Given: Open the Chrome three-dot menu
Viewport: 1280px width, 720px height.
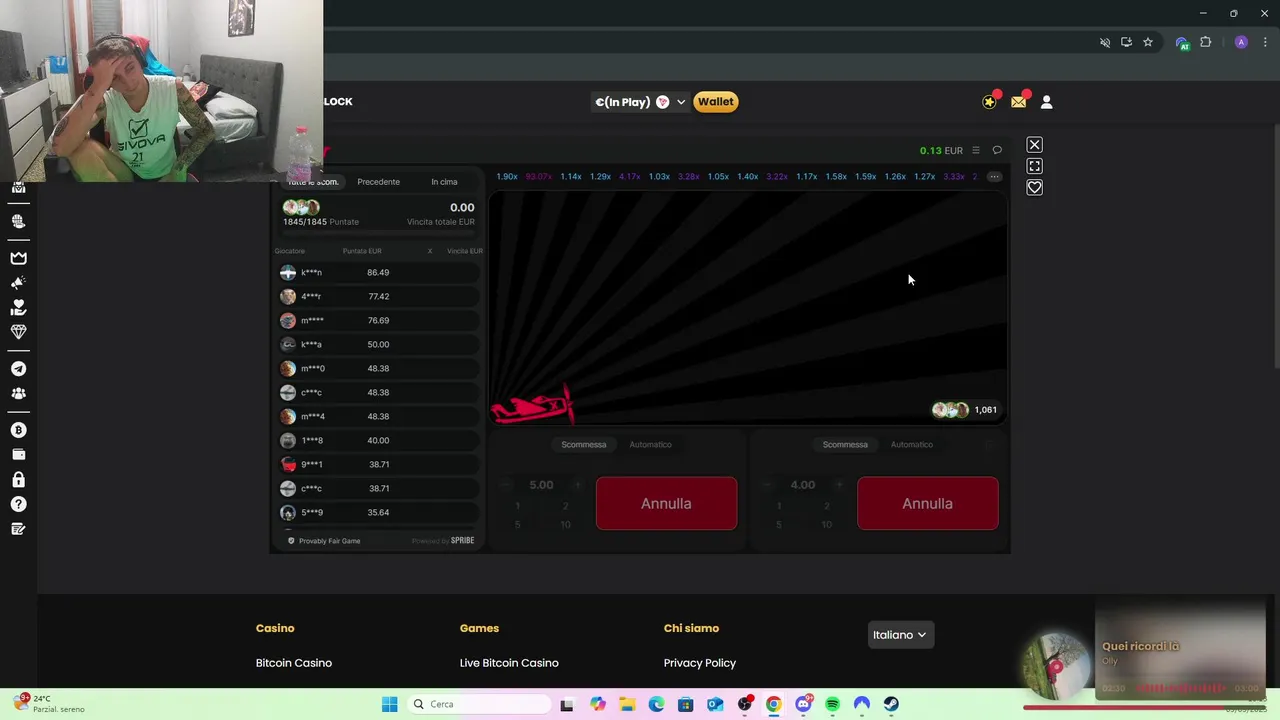Looking at the screenshot, I should [1266, 42].
